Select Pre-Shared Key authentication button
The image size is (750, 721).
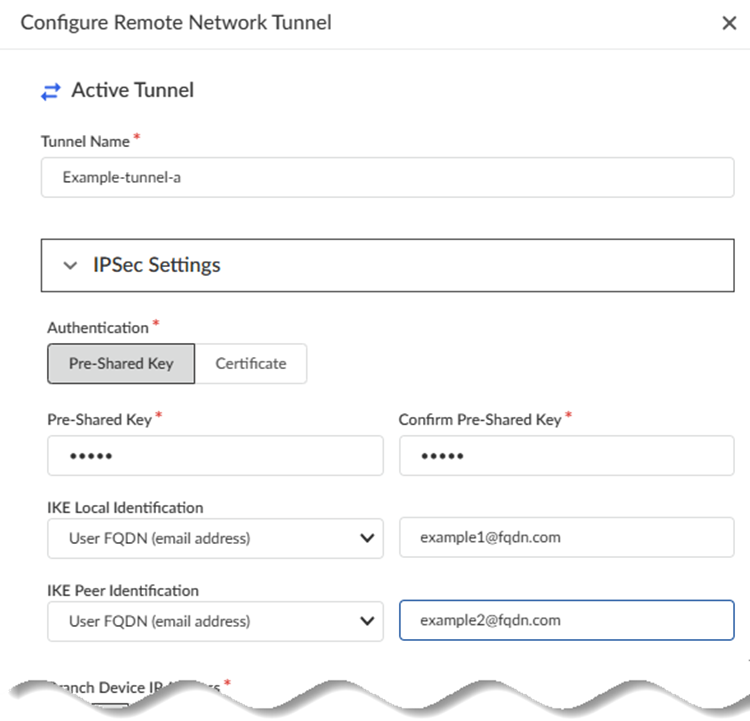point(121,364)
